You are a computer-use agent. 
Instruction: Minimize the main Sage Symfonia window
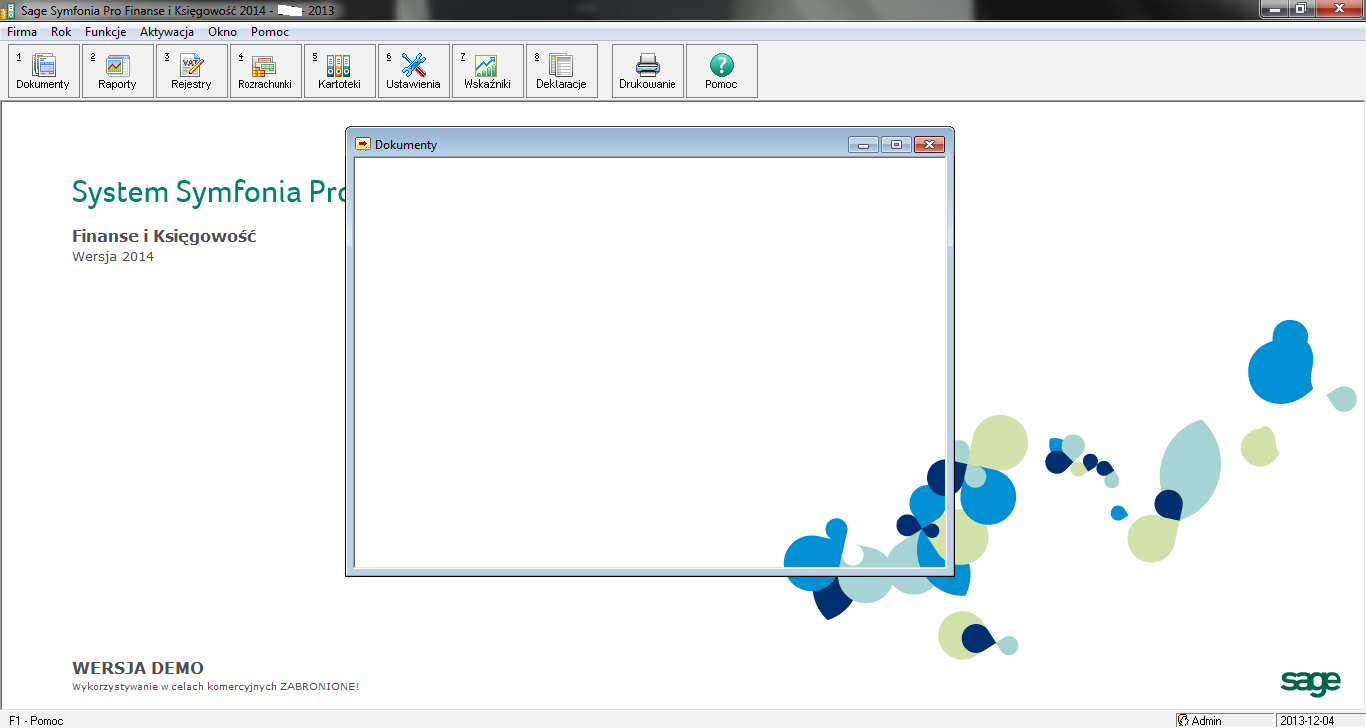point(1273,8)
